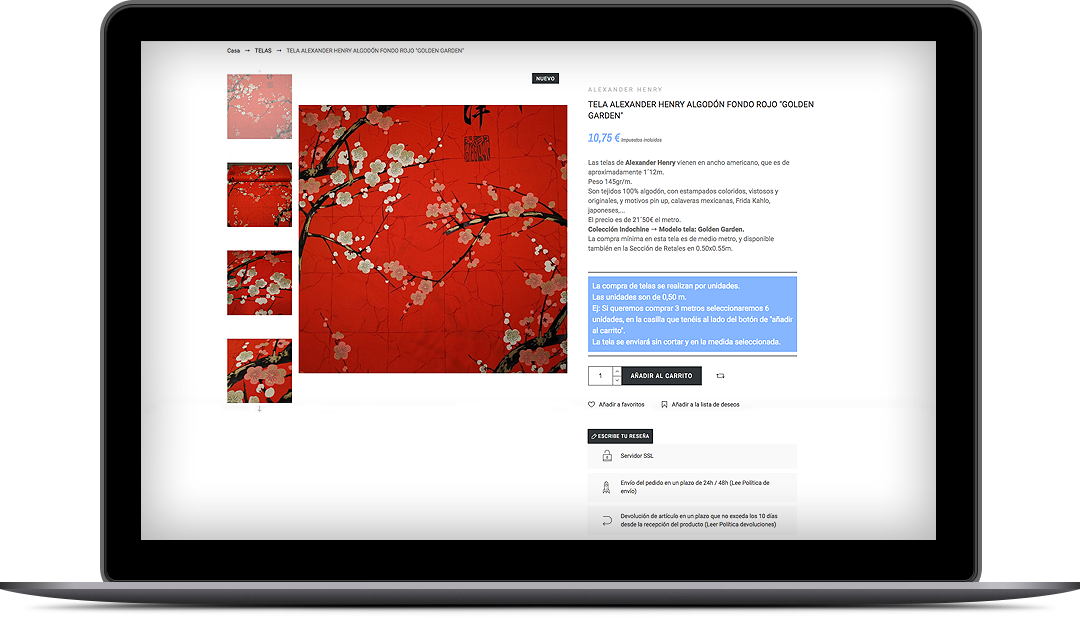Click Colección Indochine model line

[x=665, y=229]
